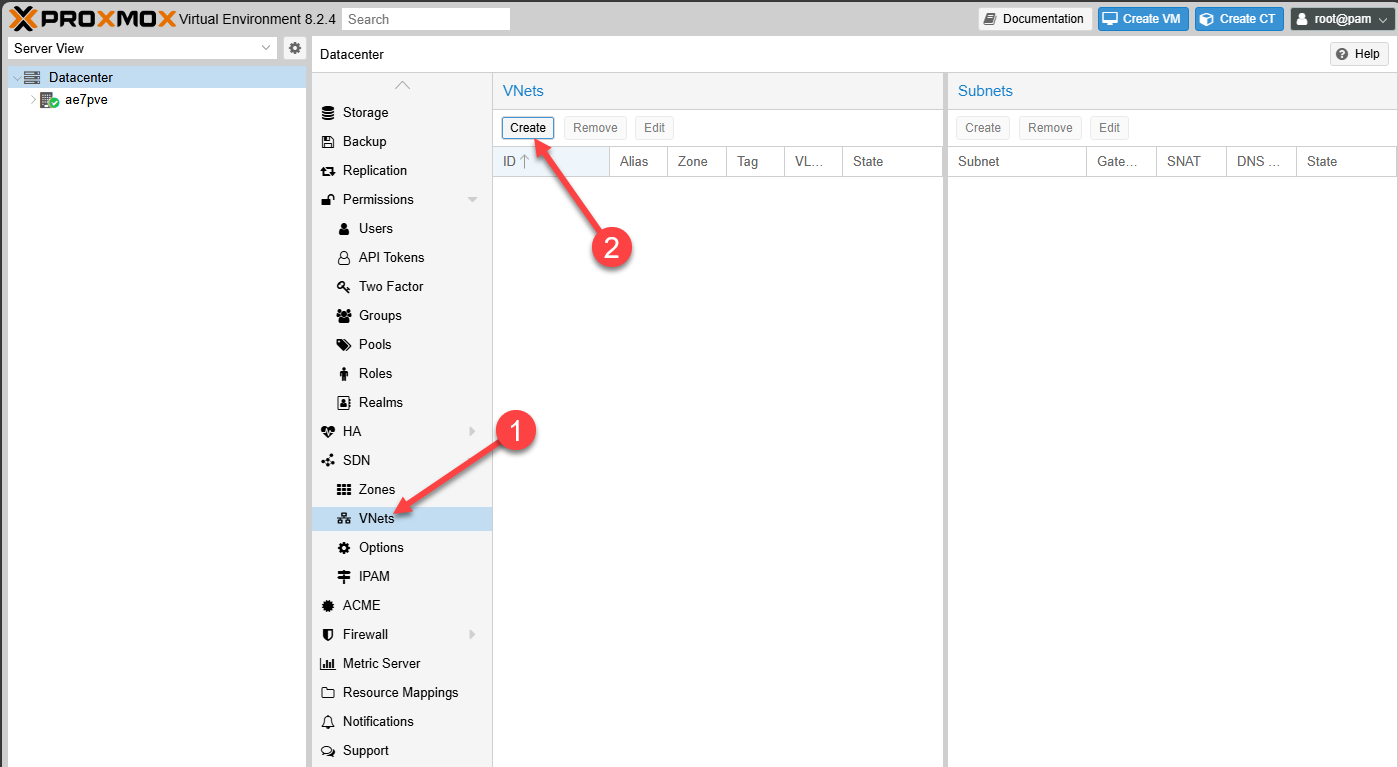This screenshot has width=1398, height=767.
Task: Click the IPAM signpost icon
Action: pos(344,577)
